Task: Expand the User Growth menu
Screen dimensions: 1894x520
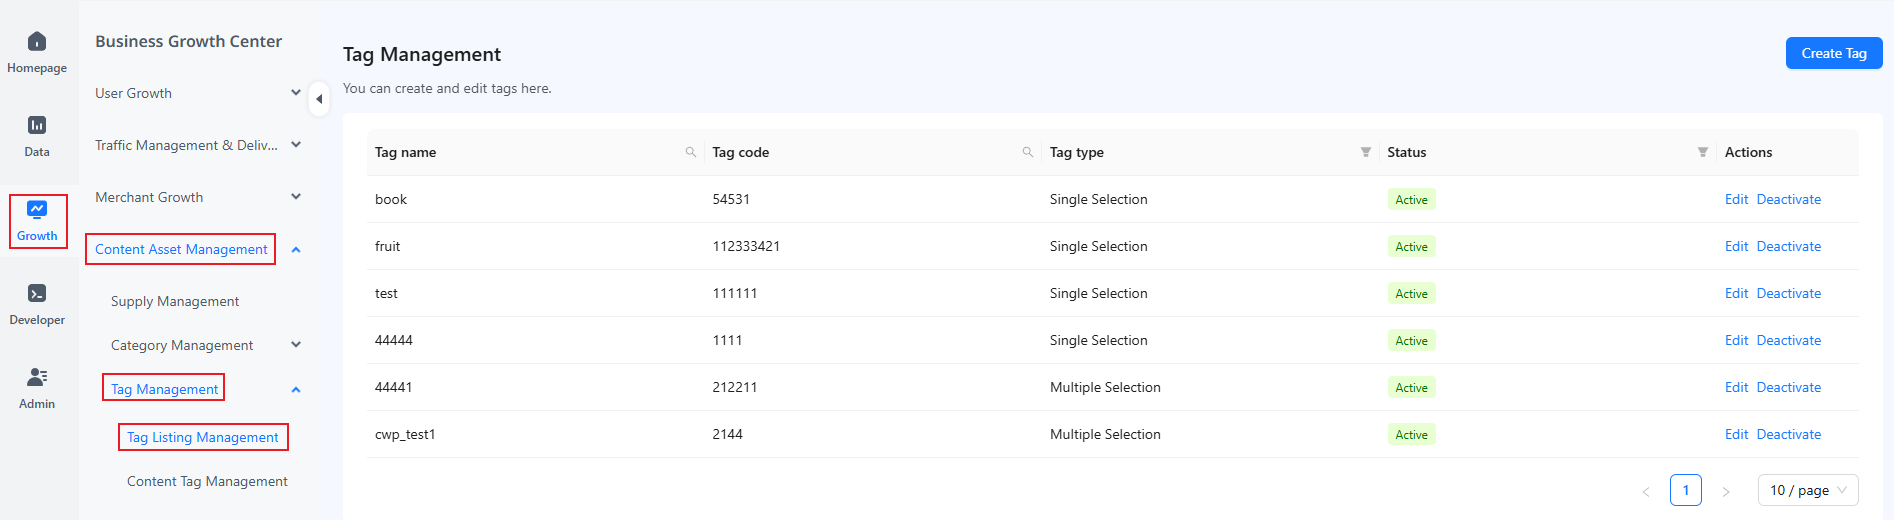Action: tap(198, 93)
